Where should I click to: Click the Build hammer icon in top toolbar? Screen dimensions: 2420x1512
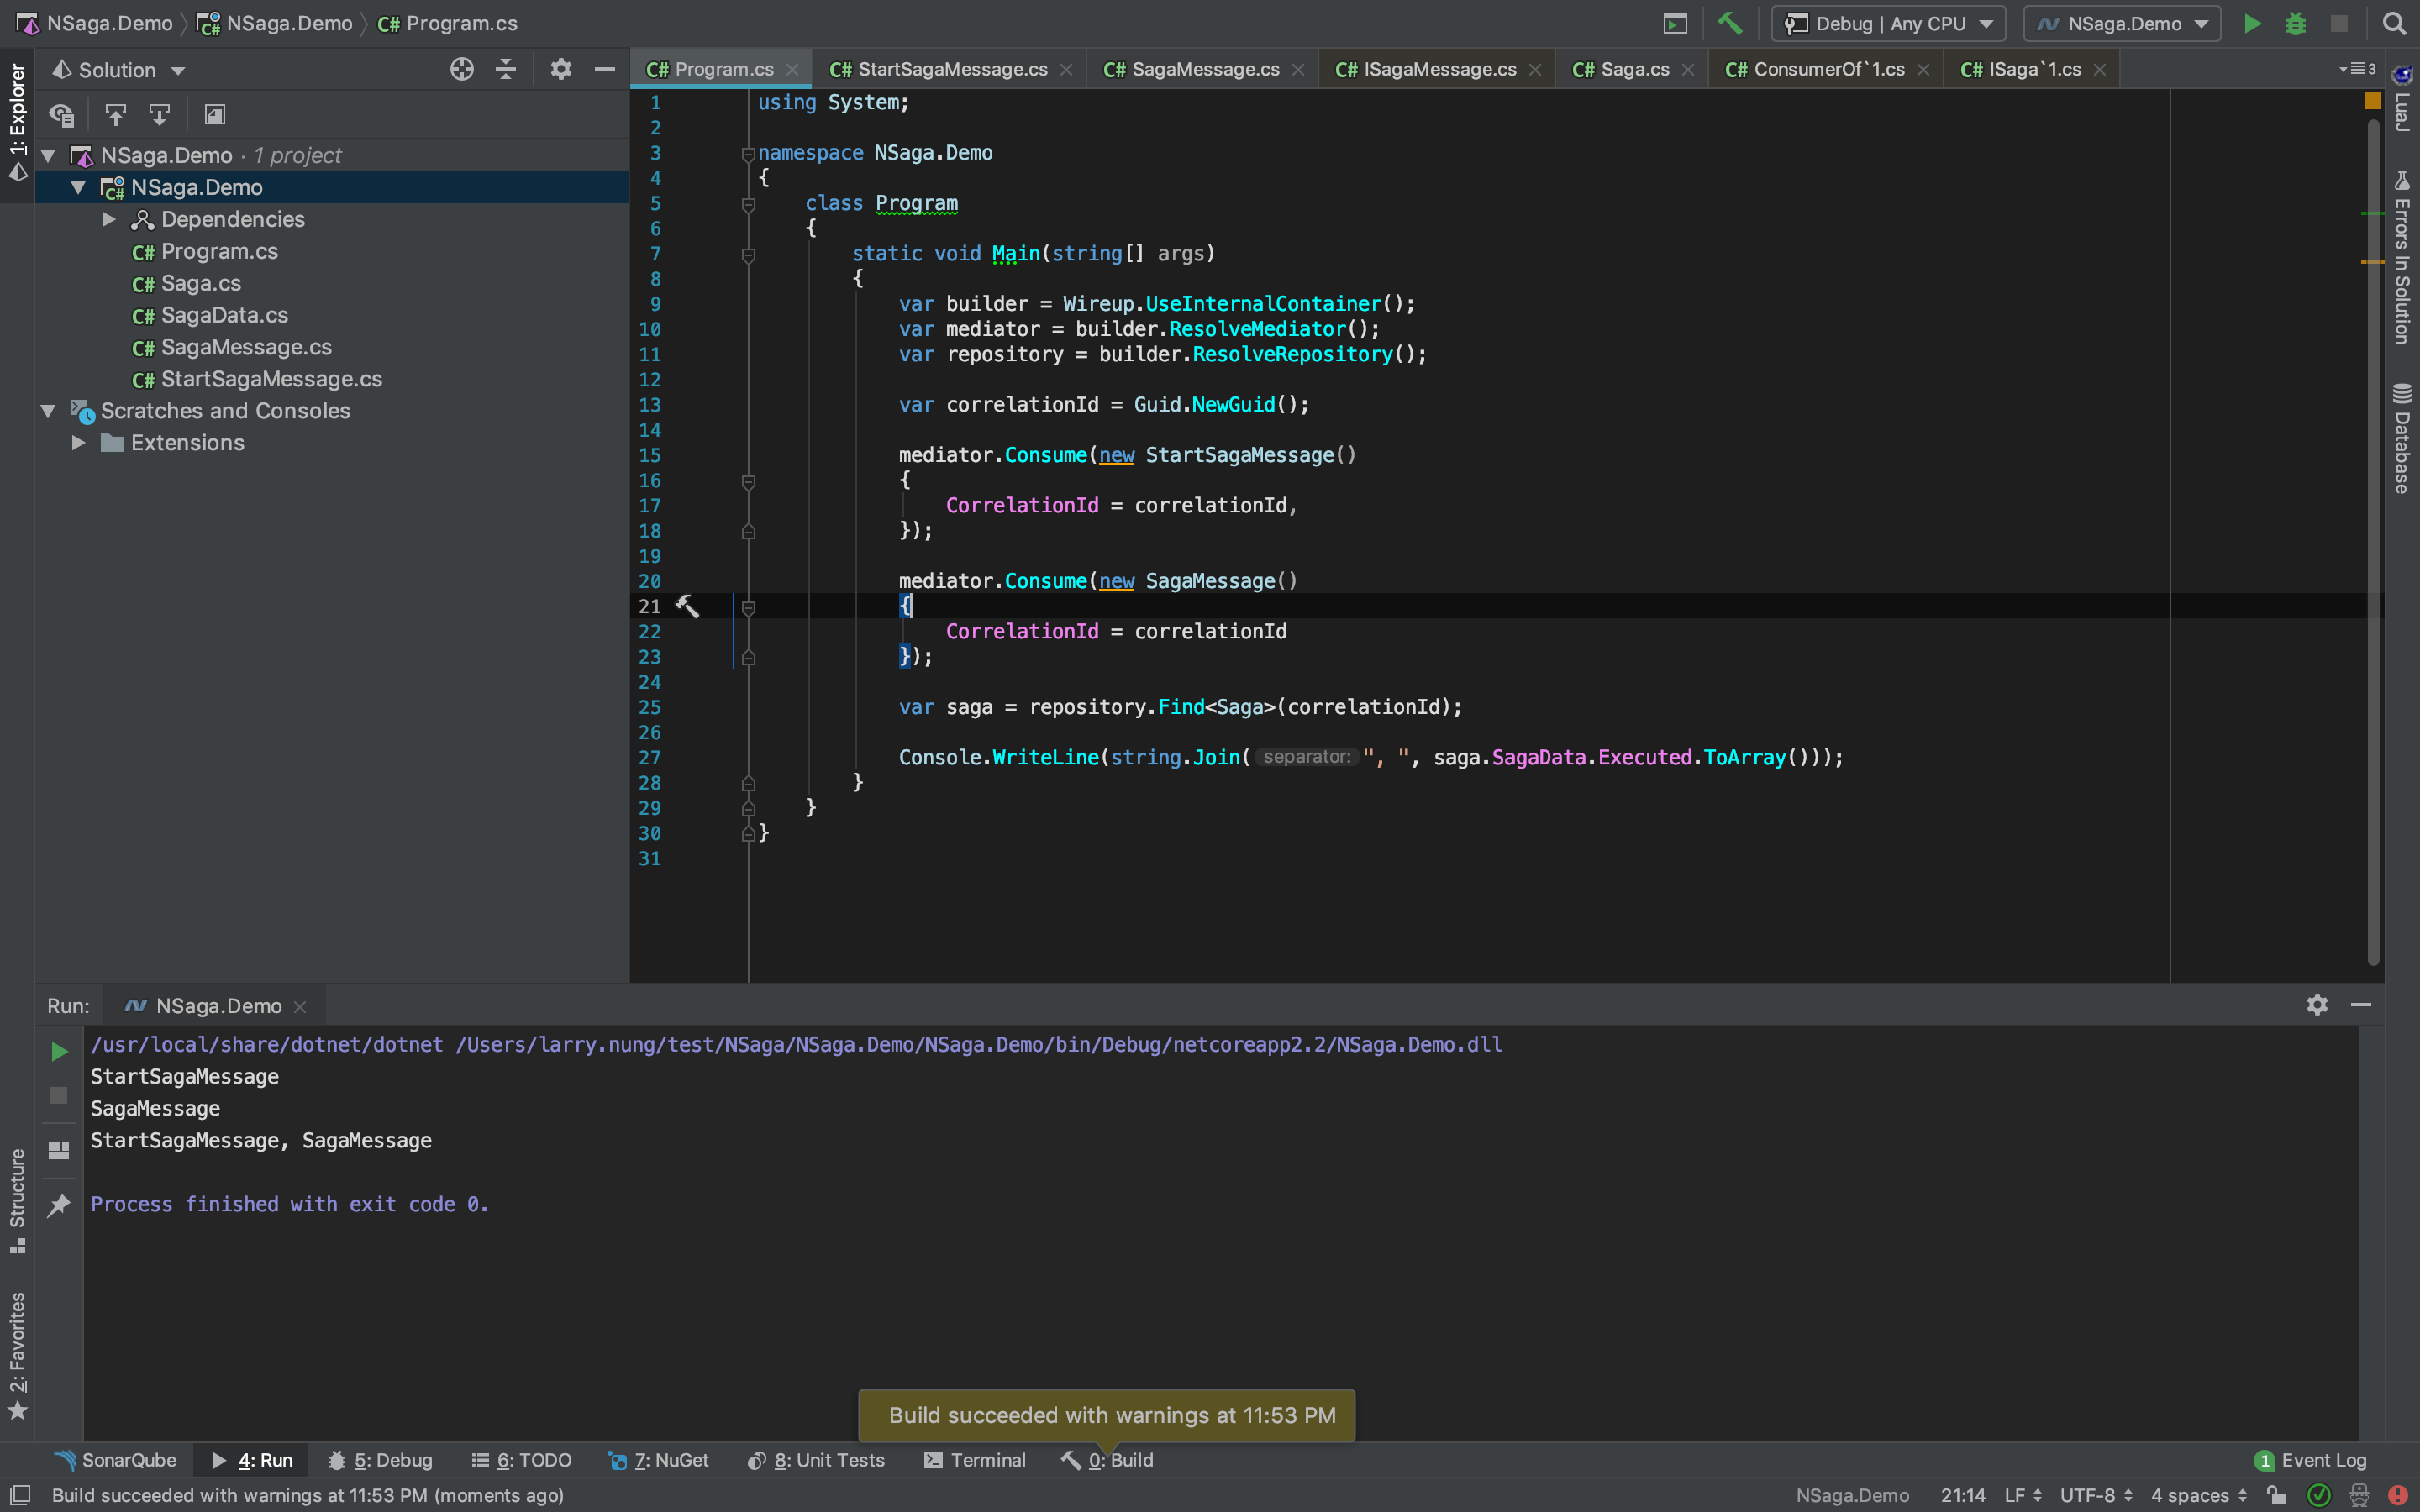tap(1729, 23)
